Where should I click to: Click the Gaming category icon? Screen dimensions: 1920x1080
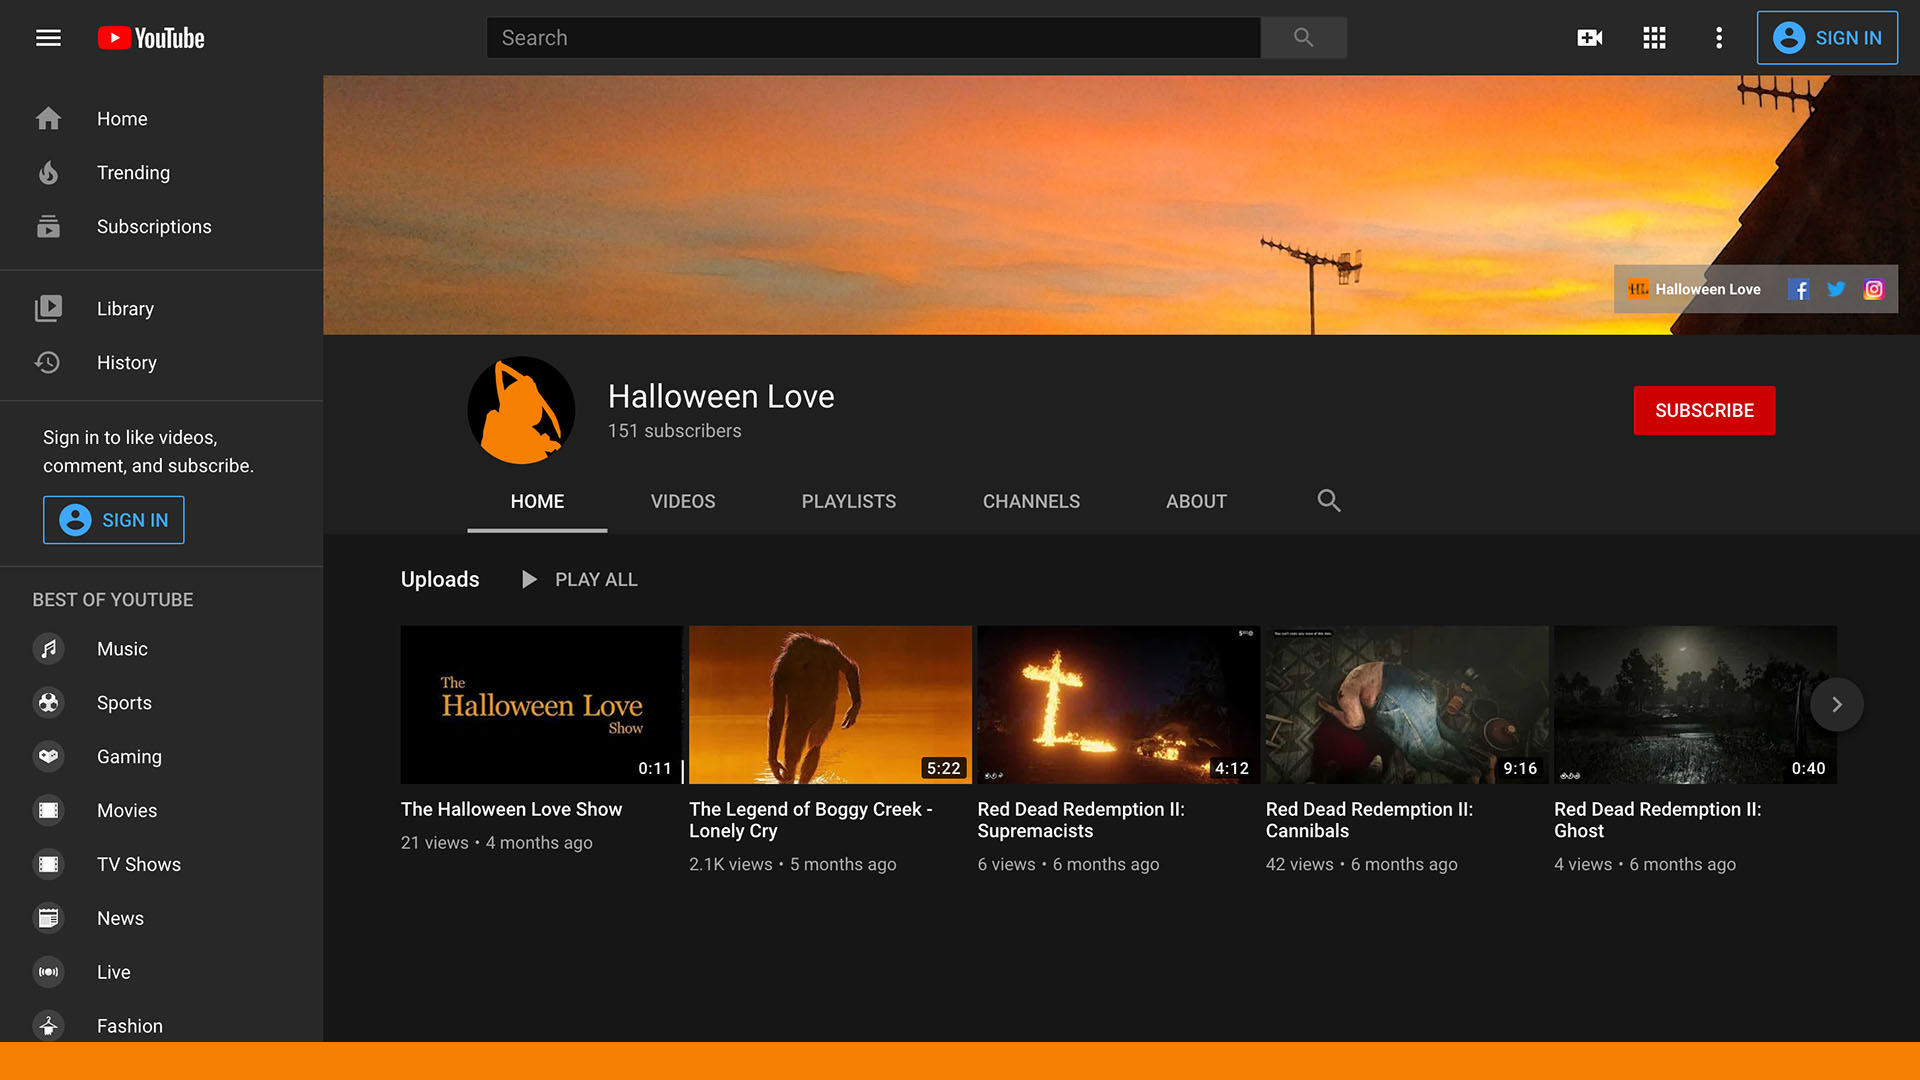pyautogui.click(x=48, y=757)
